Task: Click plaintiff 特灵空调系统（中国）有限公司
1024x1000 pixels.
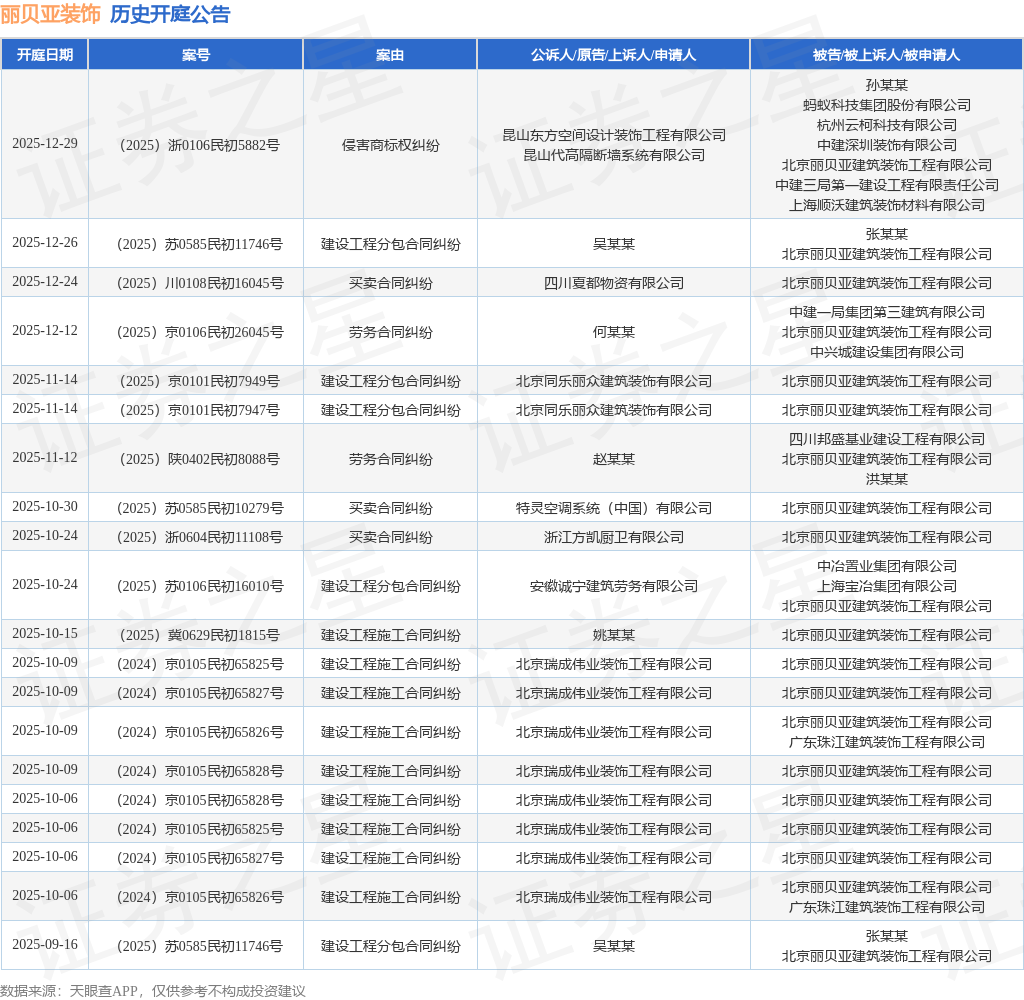Action: point(614,507)
